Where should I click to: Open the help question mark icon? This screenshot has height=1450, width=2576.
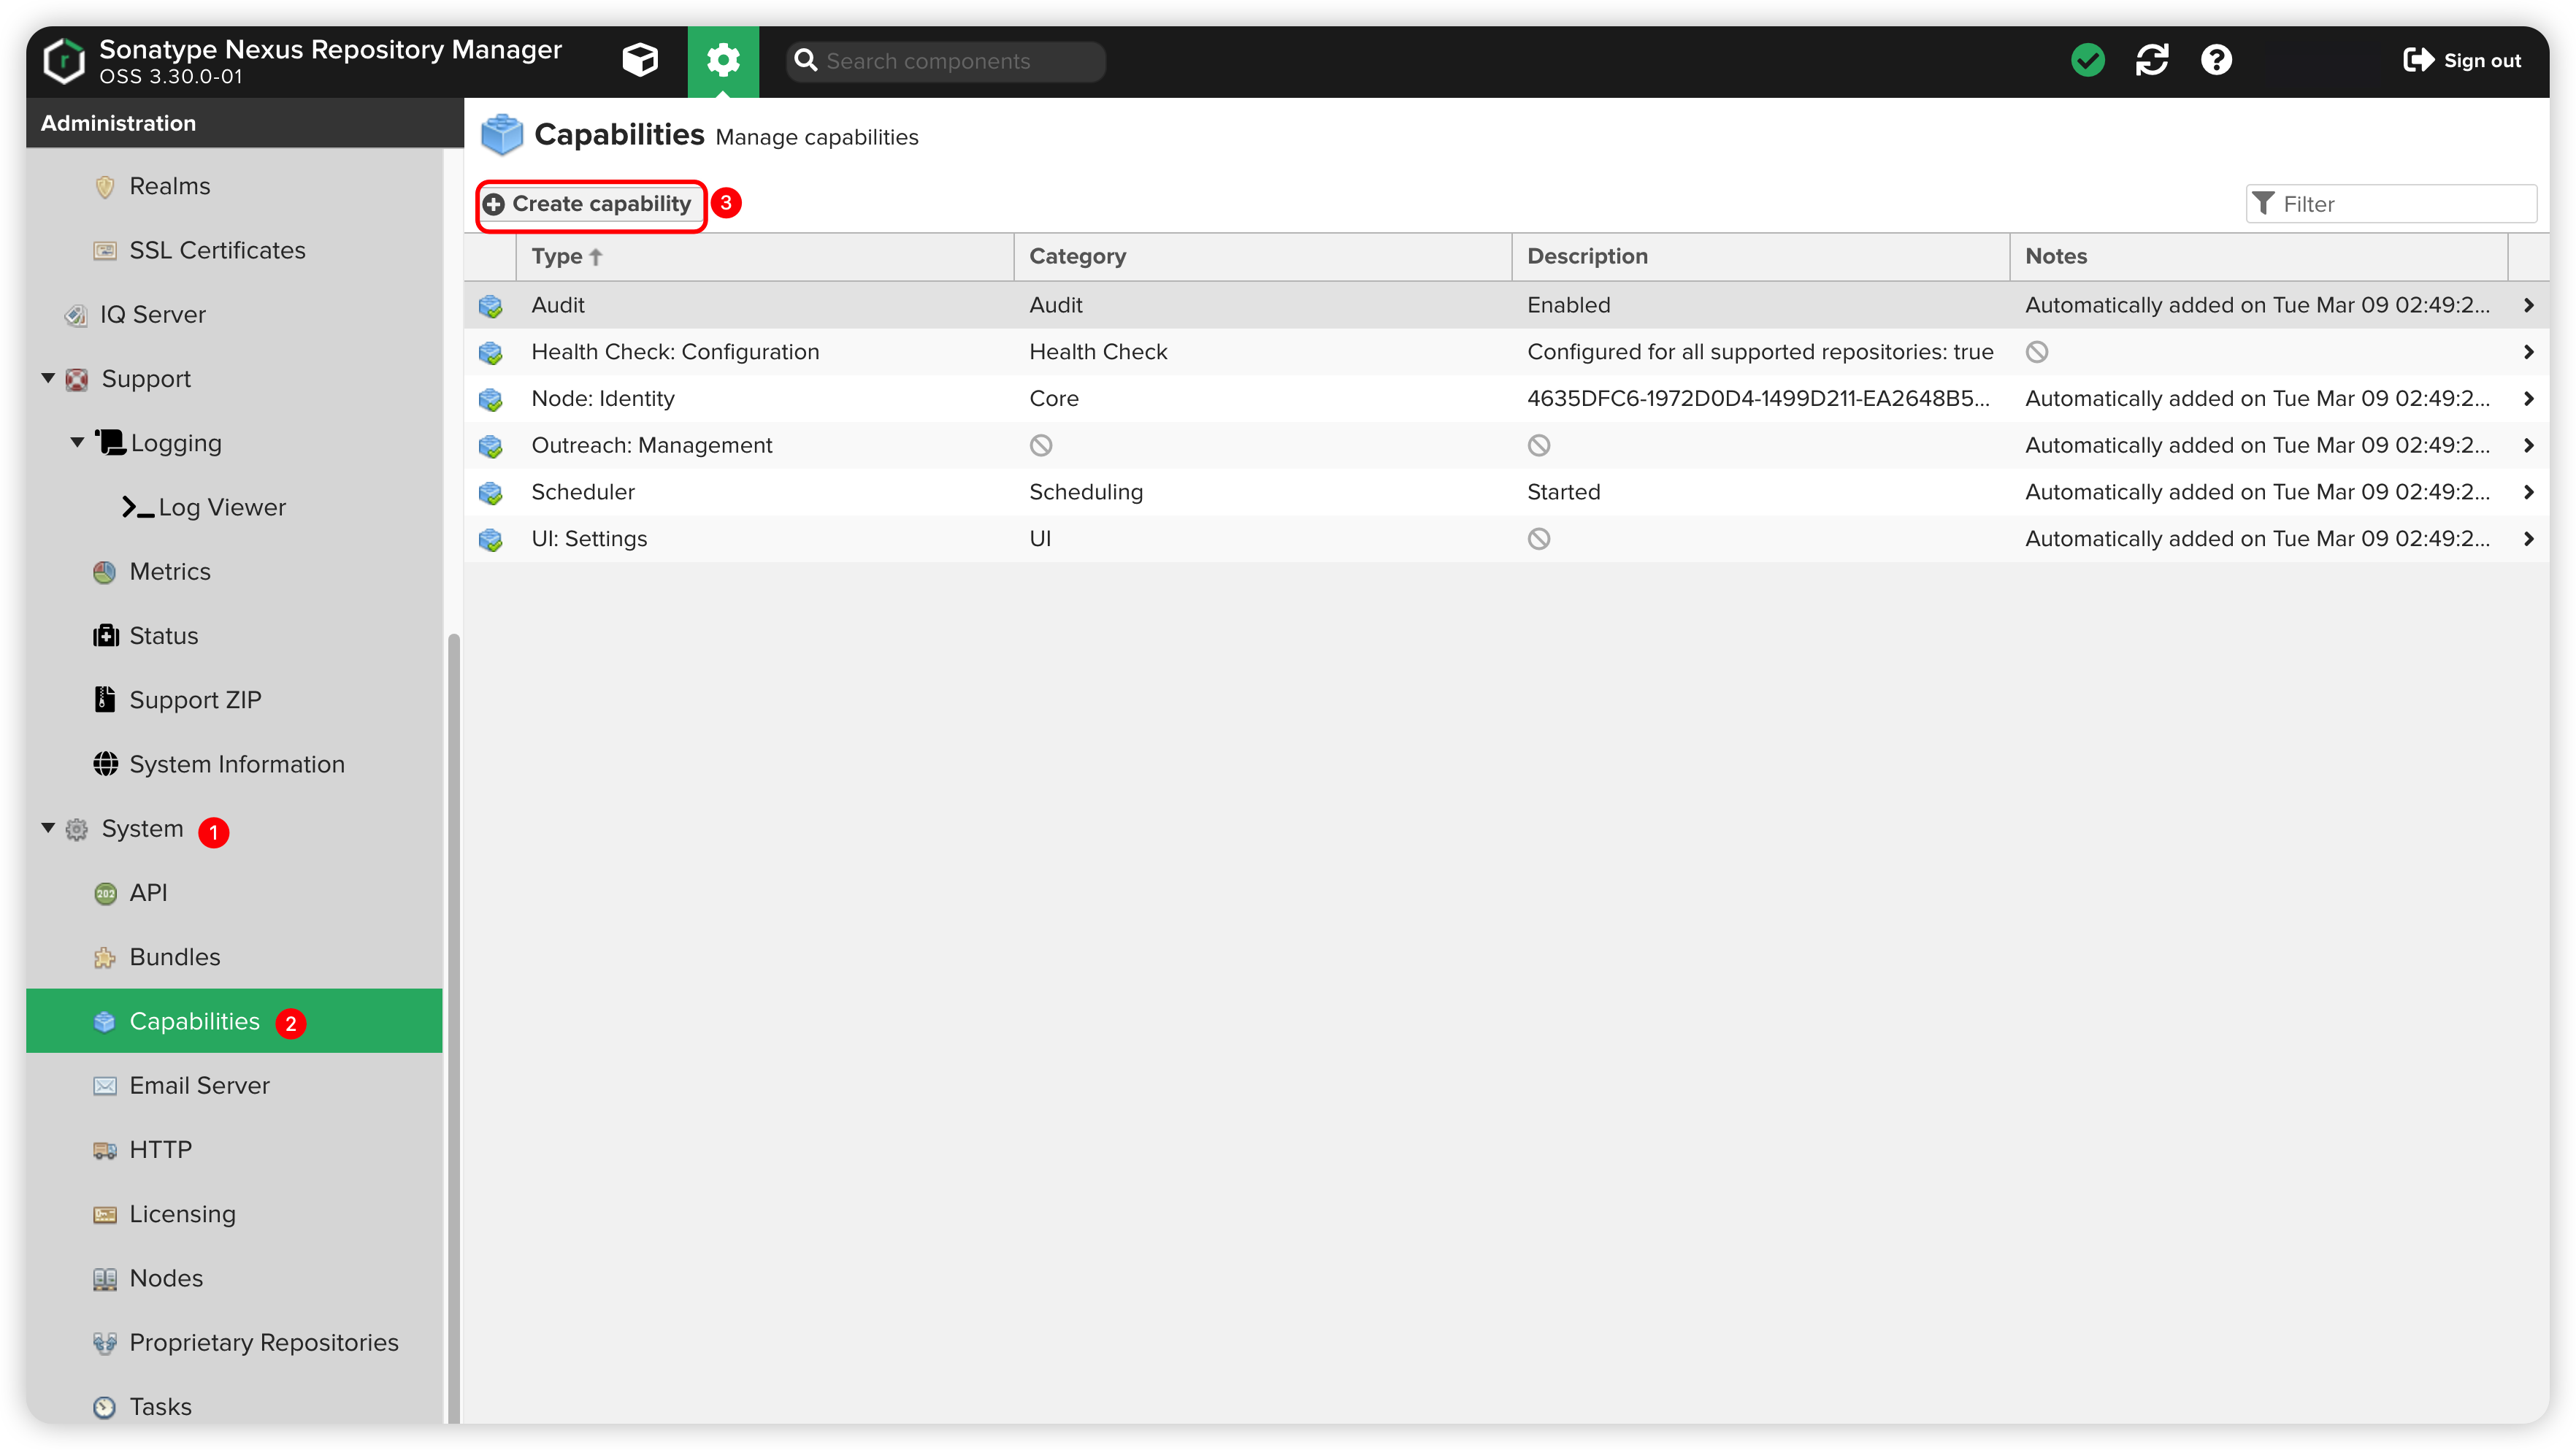[x=2216, y=60]
